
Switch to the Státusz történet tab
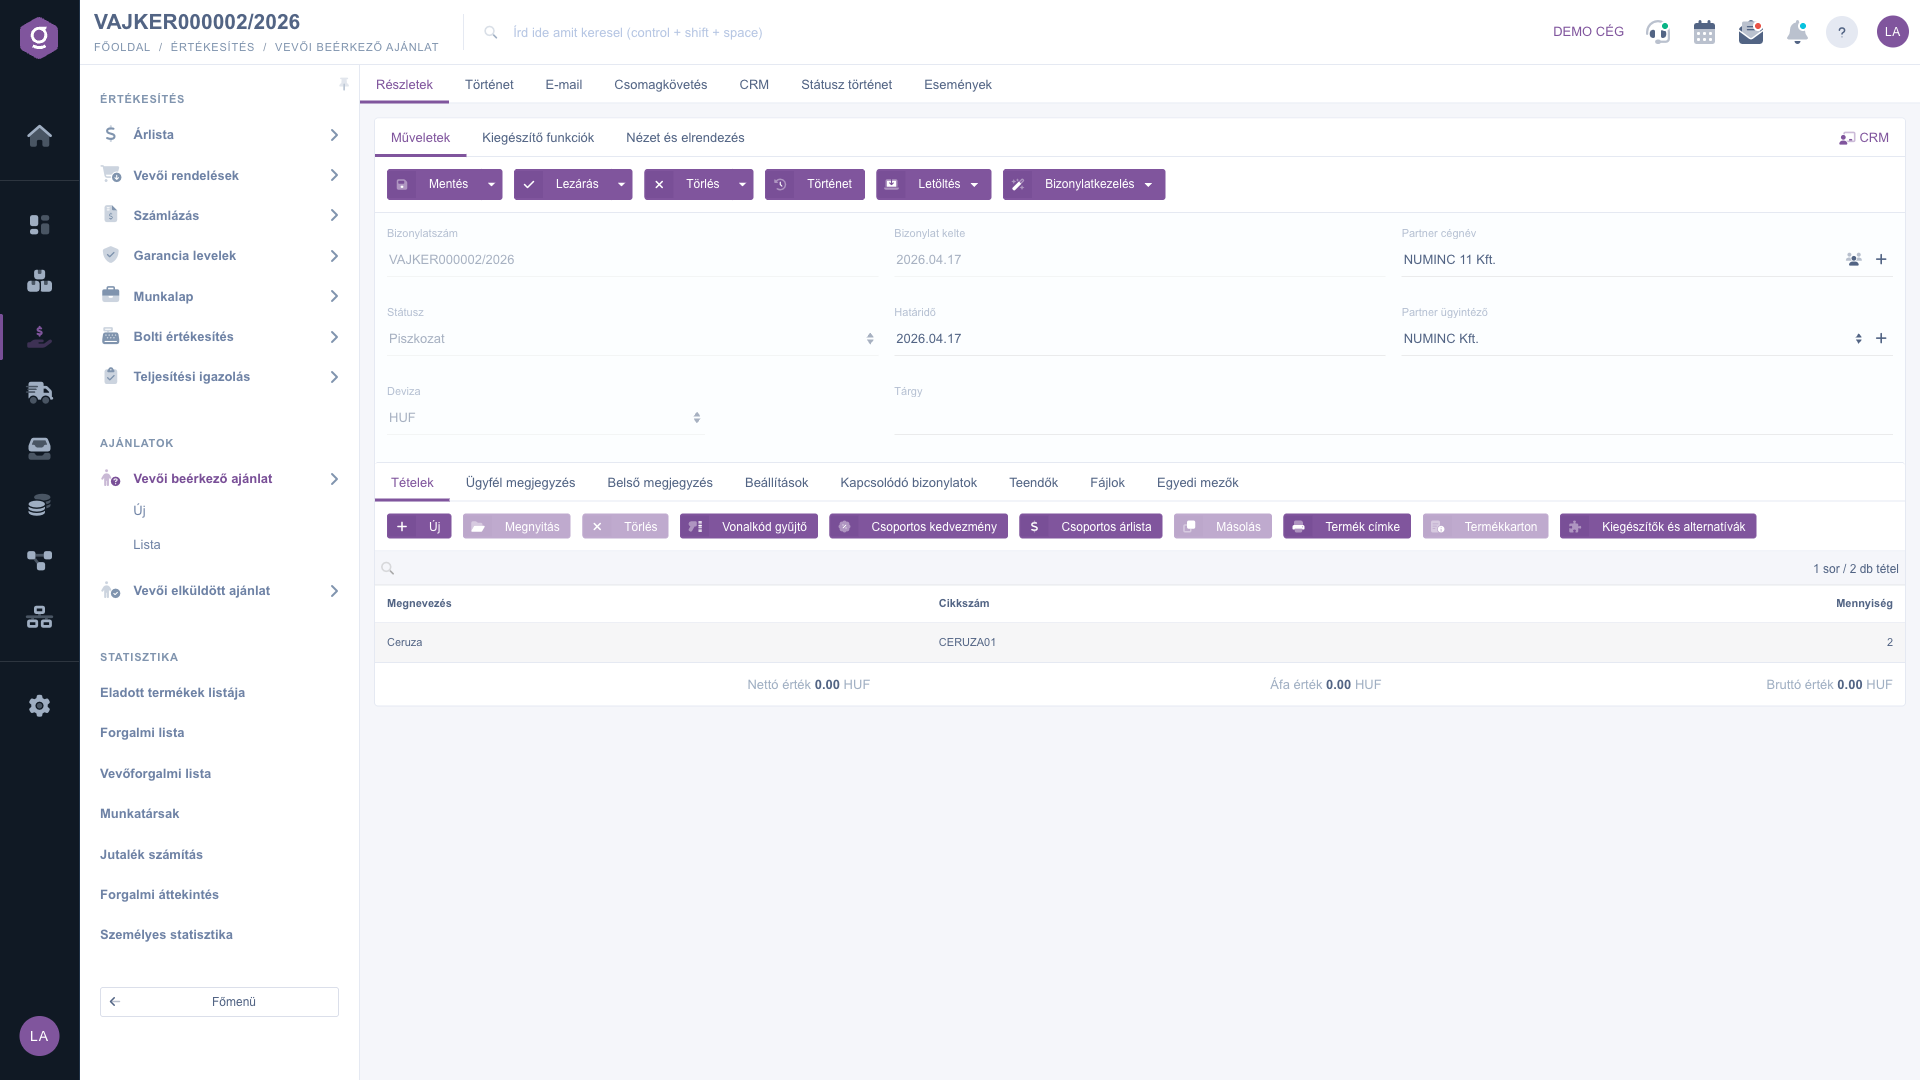[x=846, y=85]
